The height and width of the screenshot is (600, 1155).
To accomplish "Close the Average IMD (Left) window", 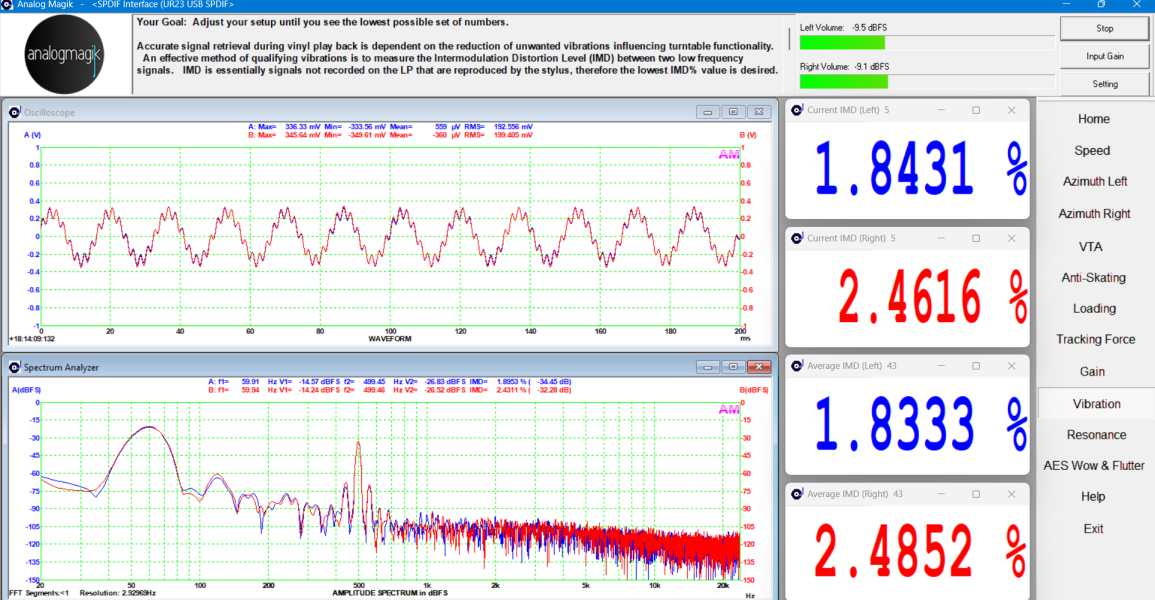I will pos(1011,366).
